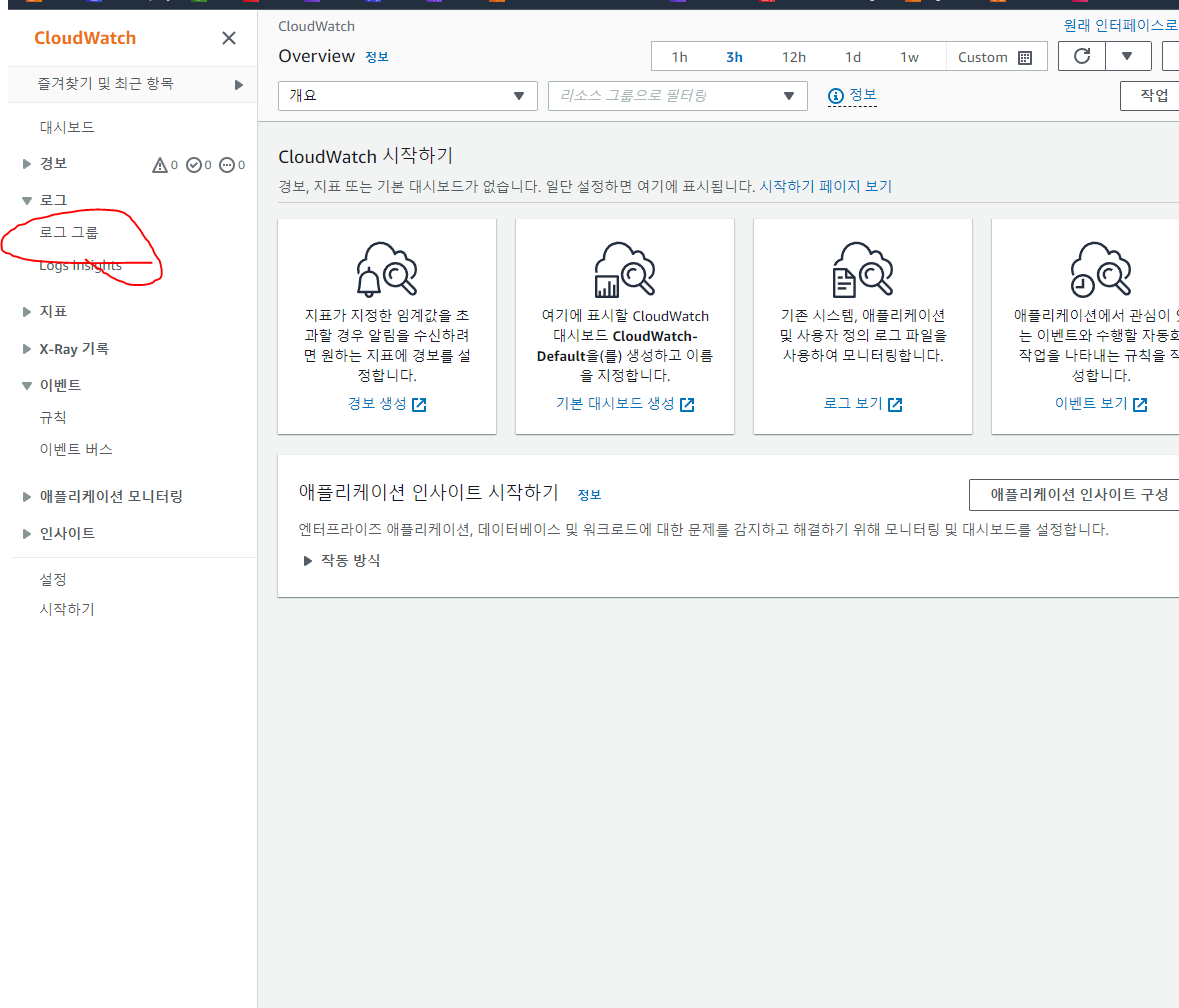Select the 1d time range
Image resolution: width=1179 pixels, height=1008 pixels.
(853, 57)
